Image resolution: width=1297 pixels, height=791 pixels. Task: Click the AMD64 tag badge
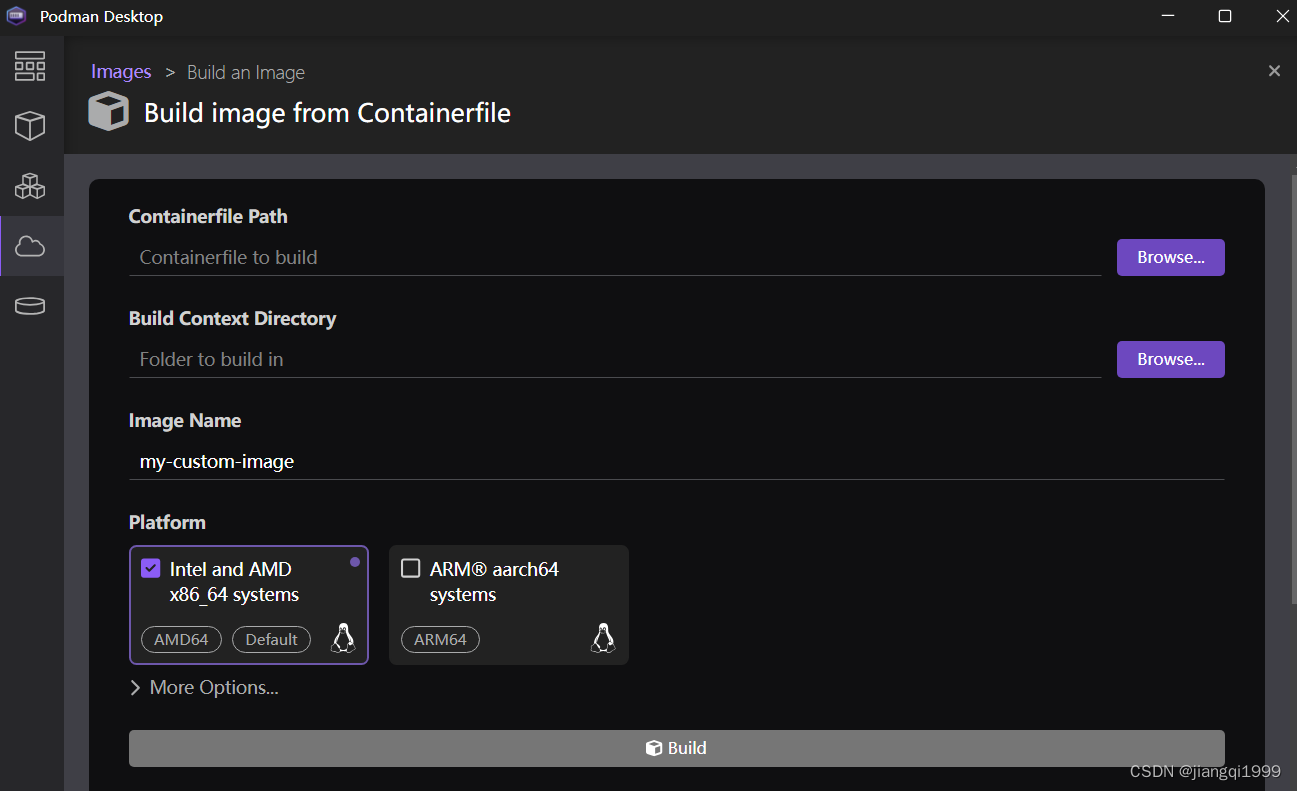181,639
